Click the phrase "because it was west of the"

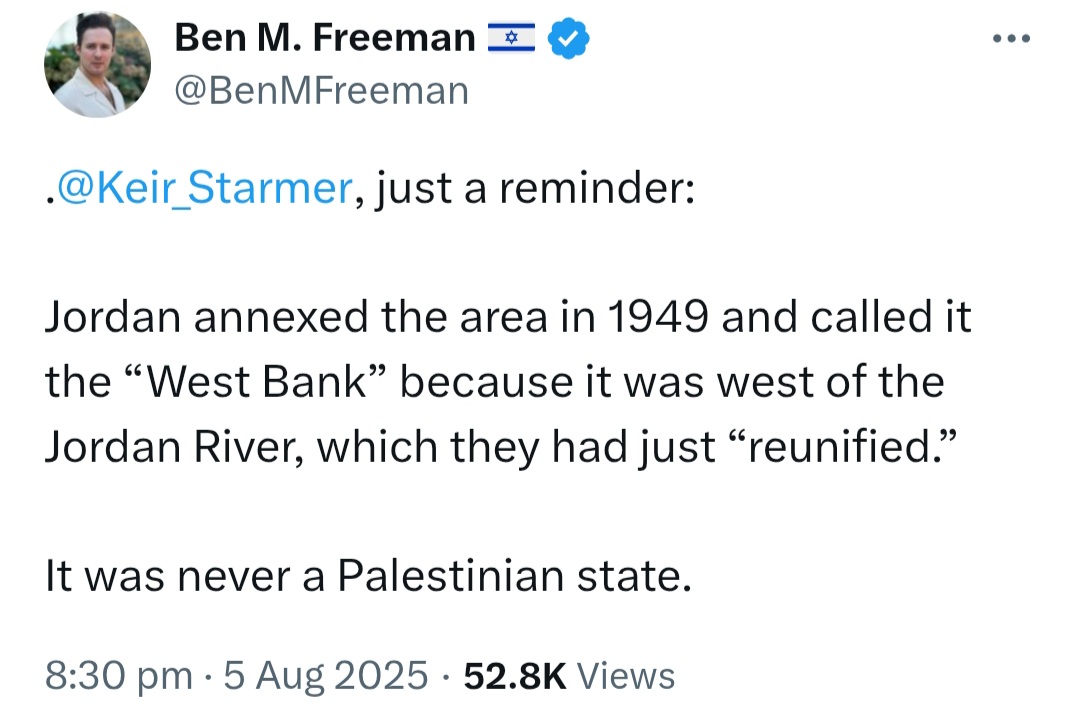tap(672, 382)
